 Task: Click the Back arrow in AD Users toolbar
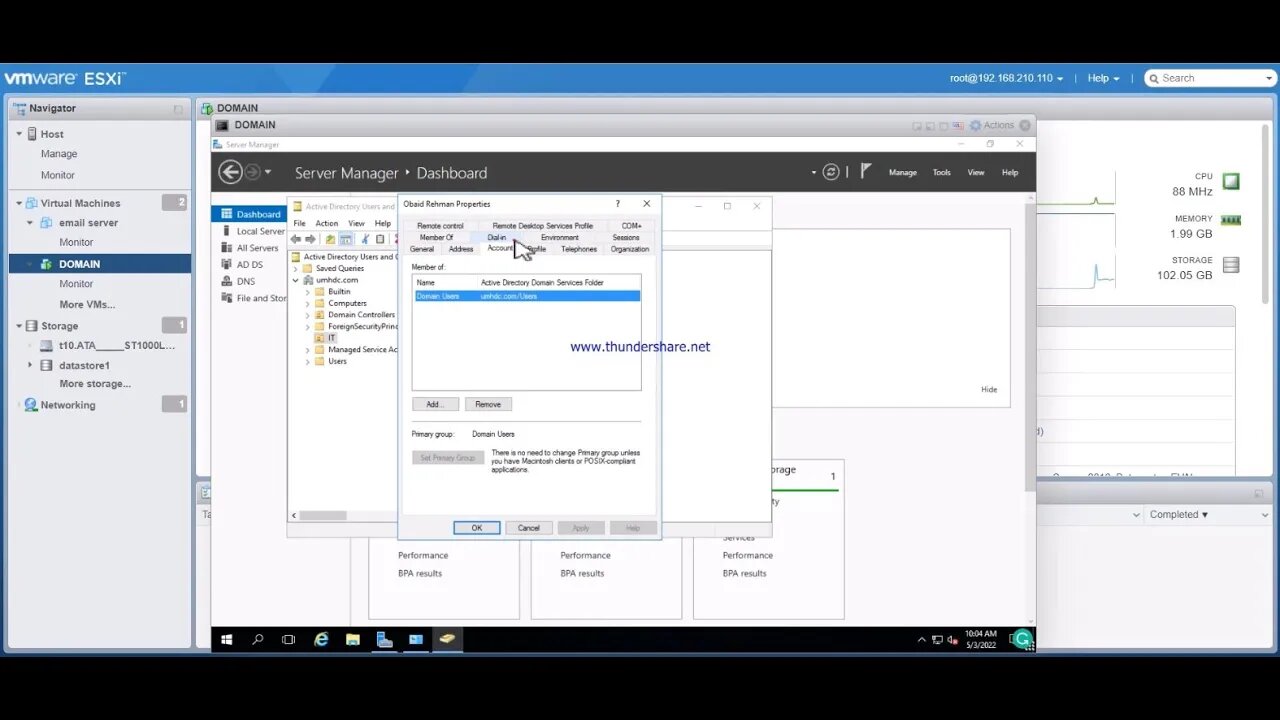pos(296,239)
